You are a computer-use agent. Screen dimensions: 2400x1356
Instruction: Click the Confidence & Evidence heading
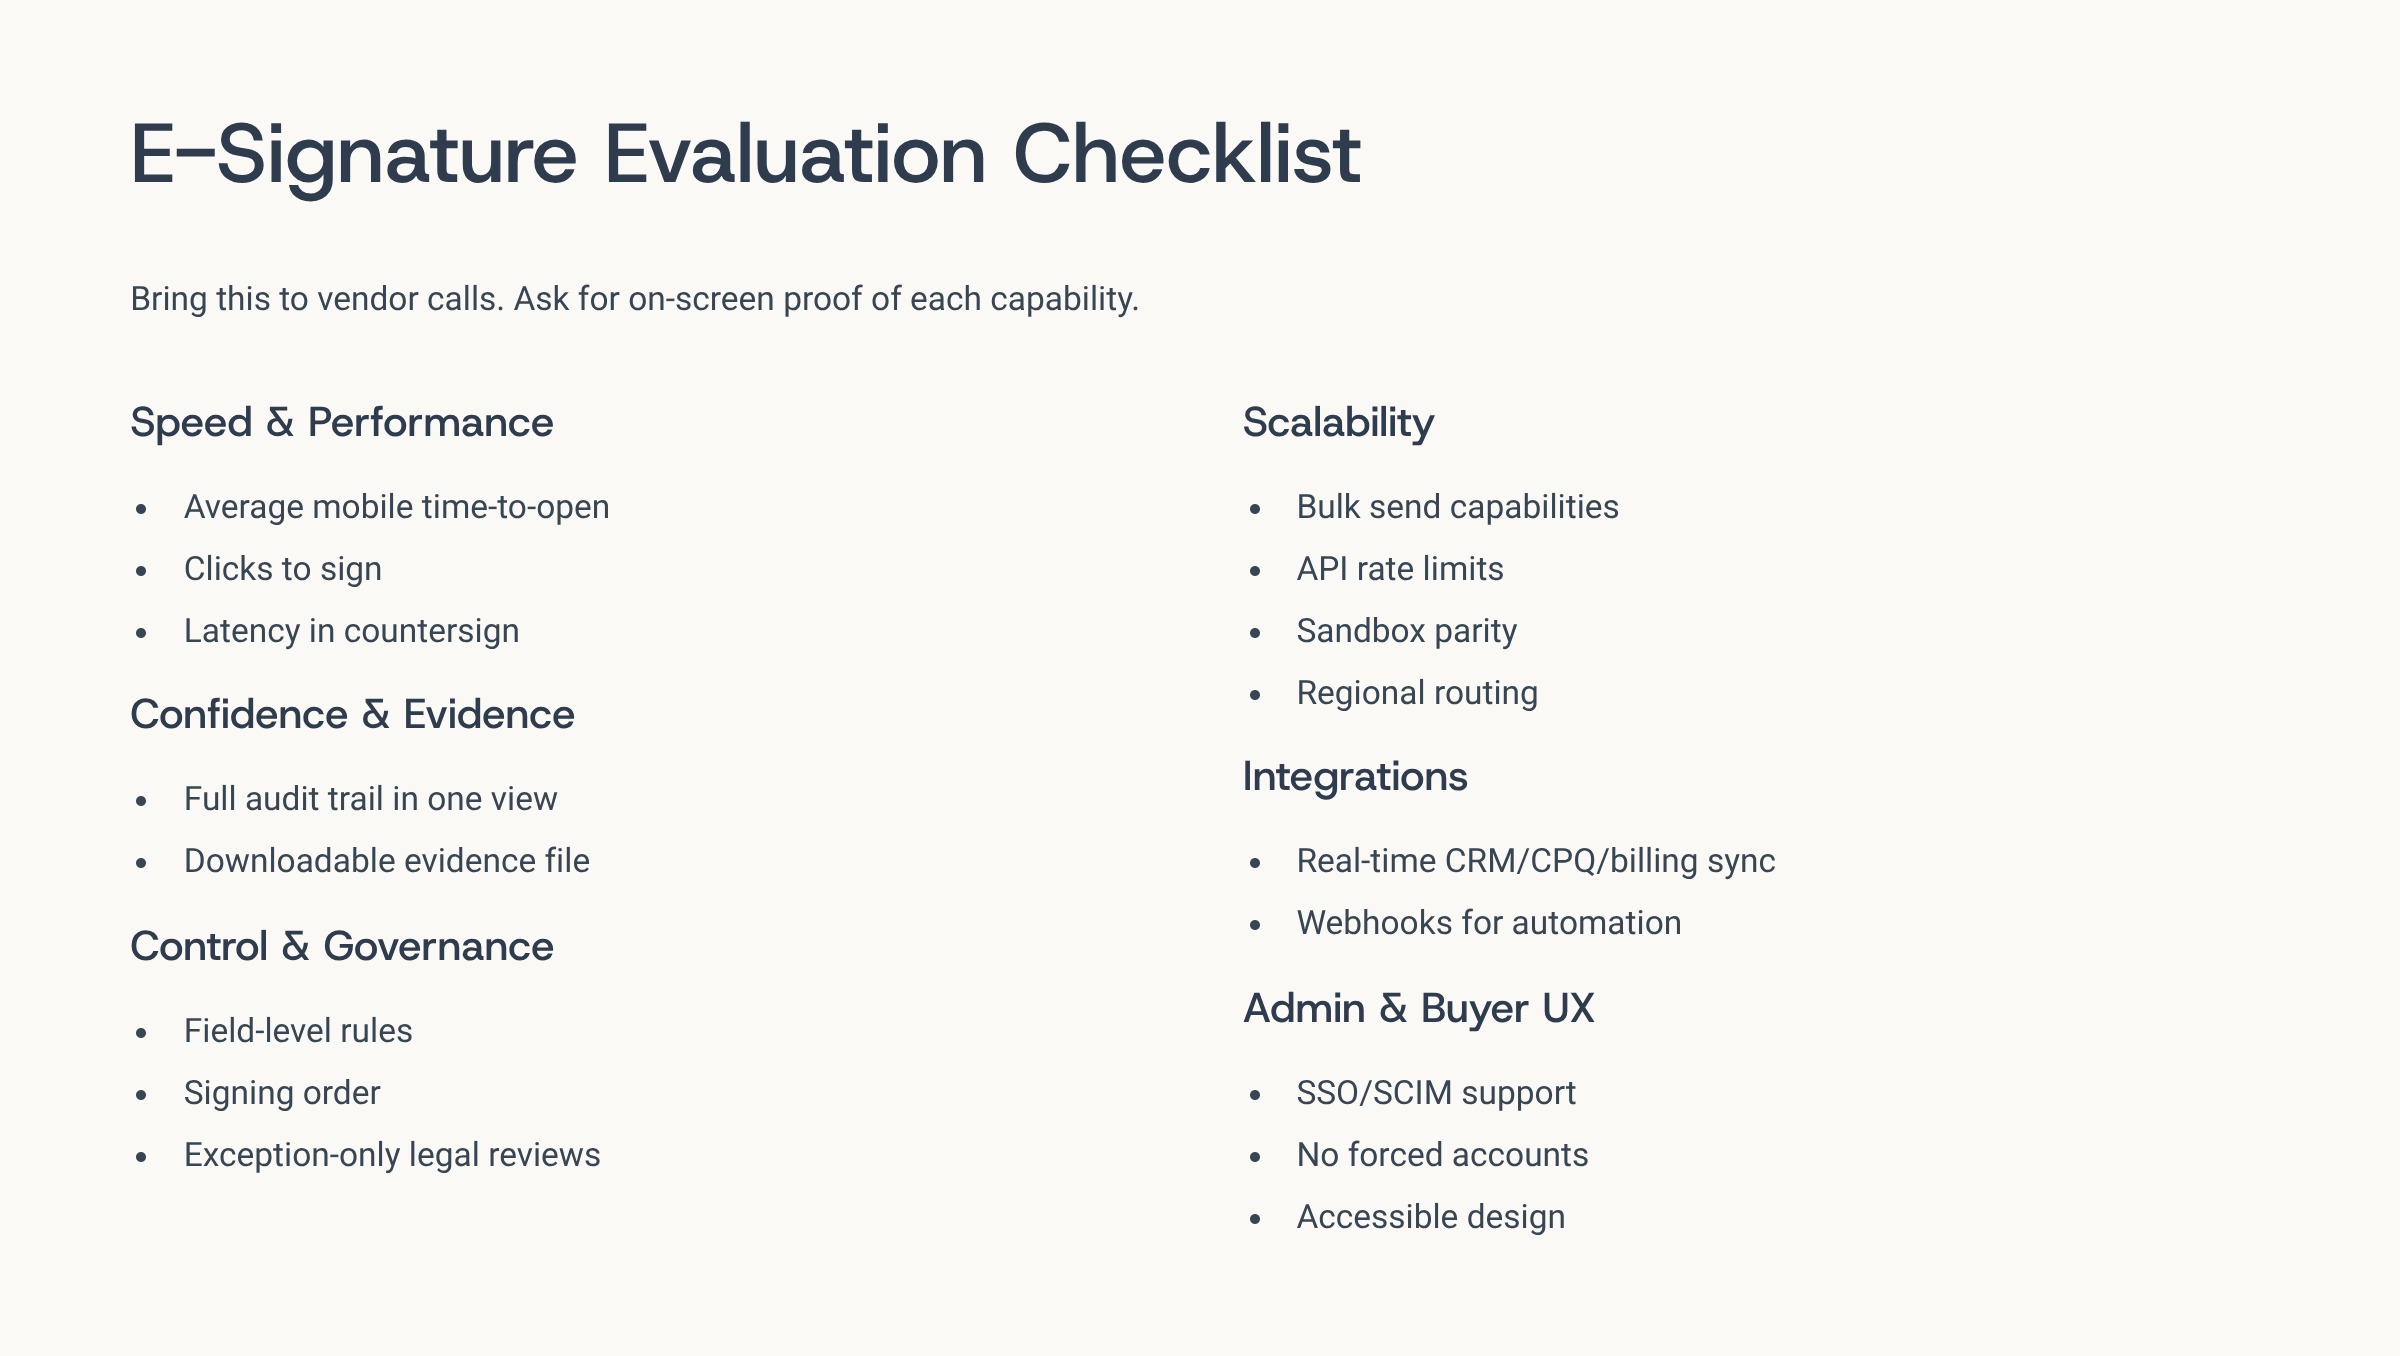[352, 715]
